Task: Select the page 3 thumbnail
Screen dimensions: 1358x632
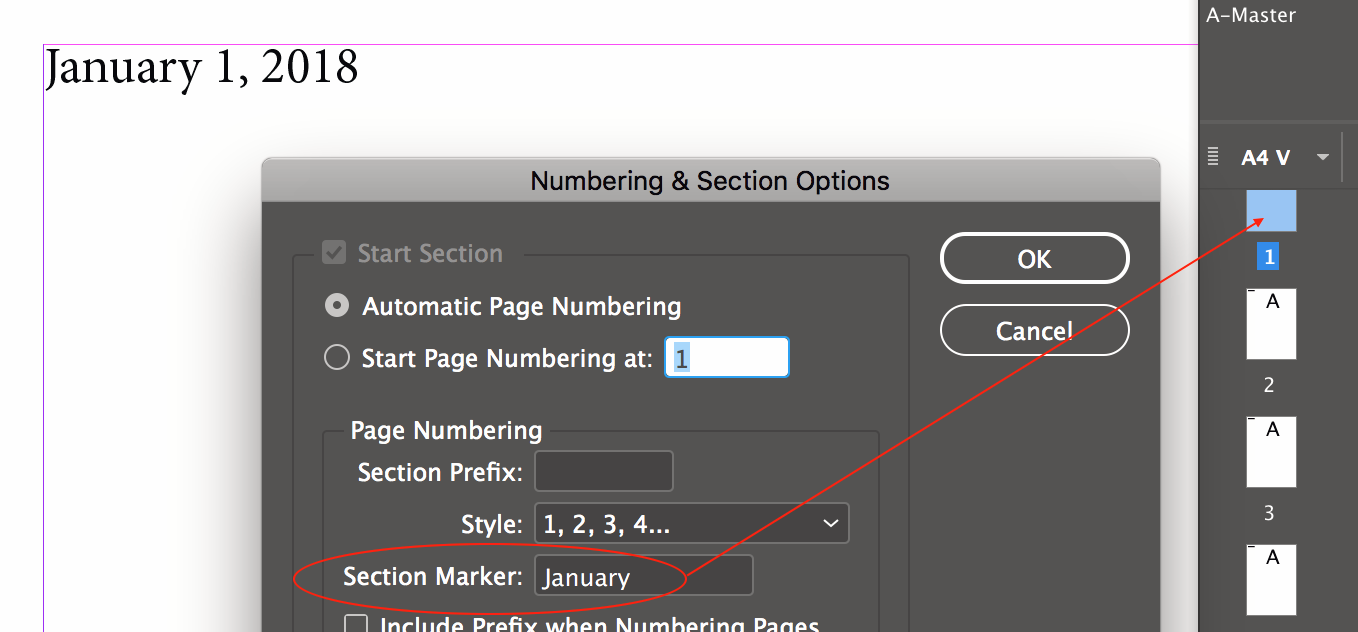Action: [x=1271, y=452]
